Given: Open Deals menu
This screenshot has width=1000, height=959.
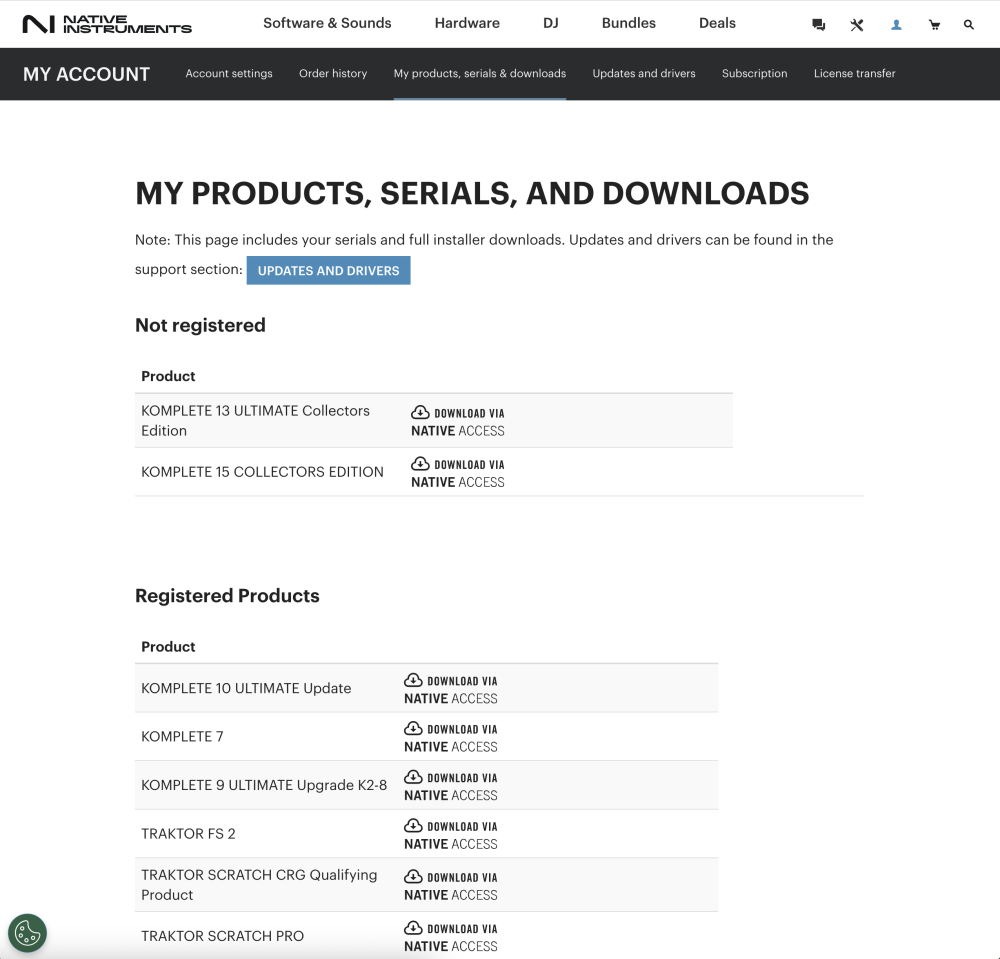Looking at the screenshot, I should click(x=717, y=23).
